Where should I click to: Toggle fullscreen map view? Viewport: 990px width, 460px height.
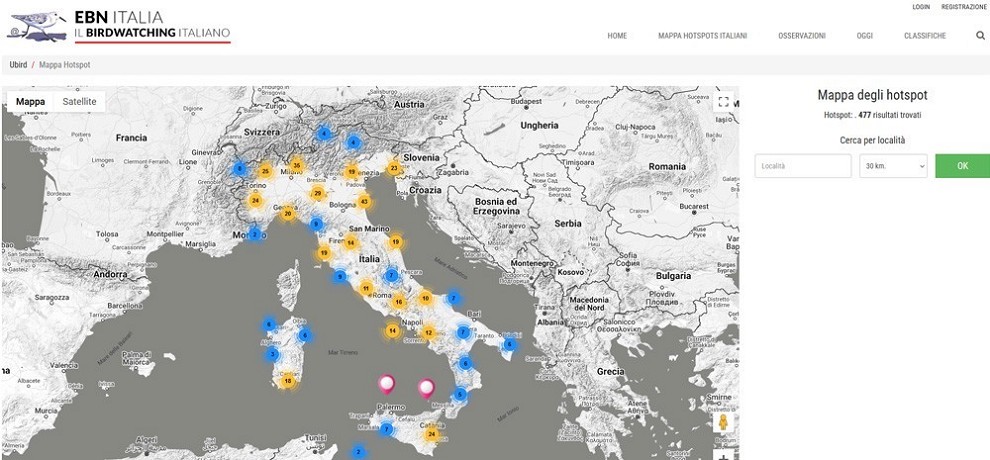coord(724,102)
